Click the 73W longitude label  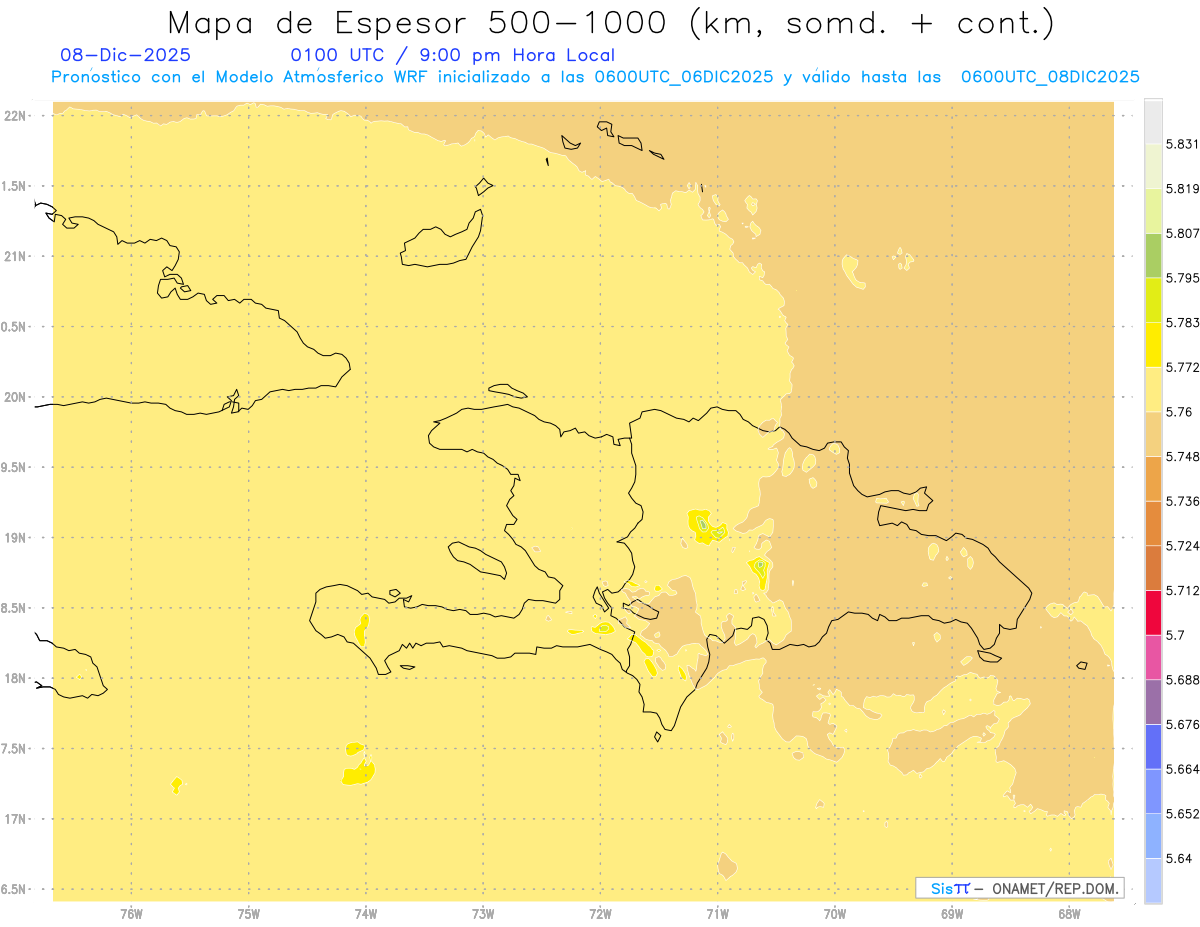click(x=483, y=913)
